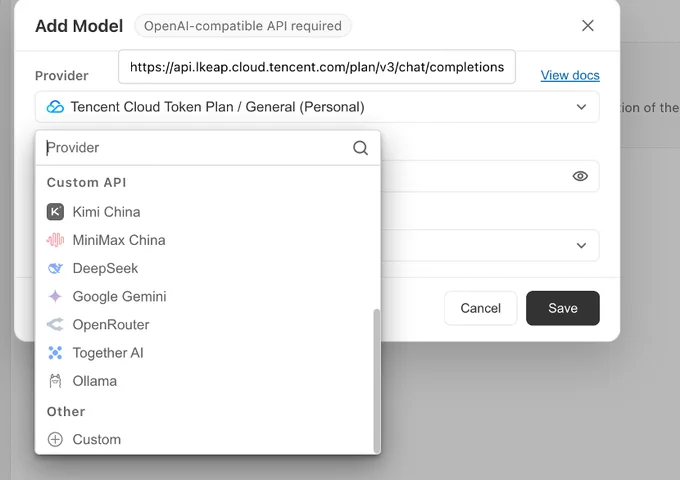Viewport: 680px width, 480px height.
Task: Click the Together AI dots icon
Action: (55, 353)
